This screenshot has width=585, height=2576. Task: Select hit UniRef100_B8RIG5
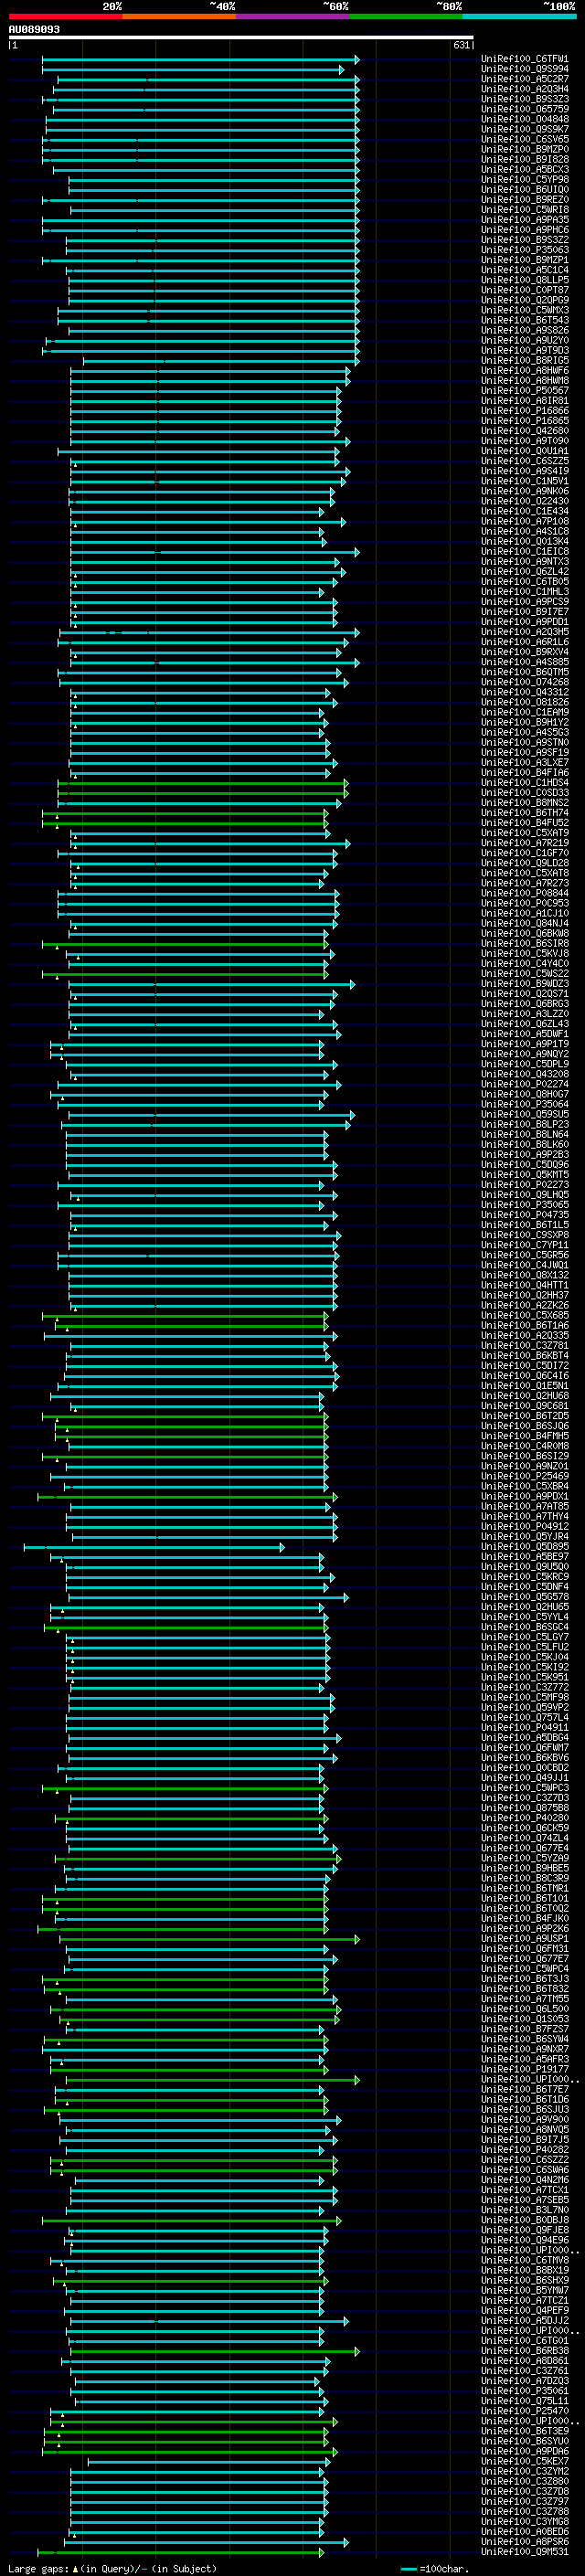click(525, 360)
